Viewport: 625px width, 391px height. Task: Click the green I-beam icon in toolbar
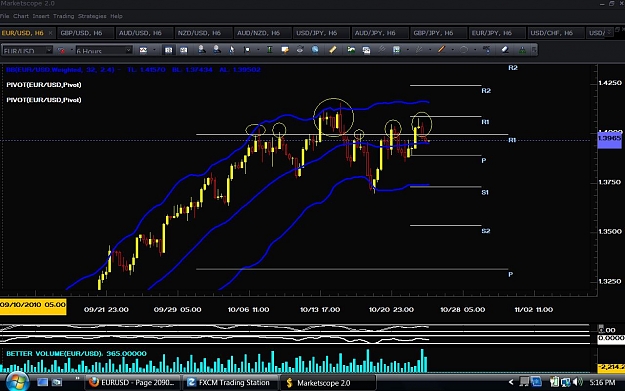(269, 49)
